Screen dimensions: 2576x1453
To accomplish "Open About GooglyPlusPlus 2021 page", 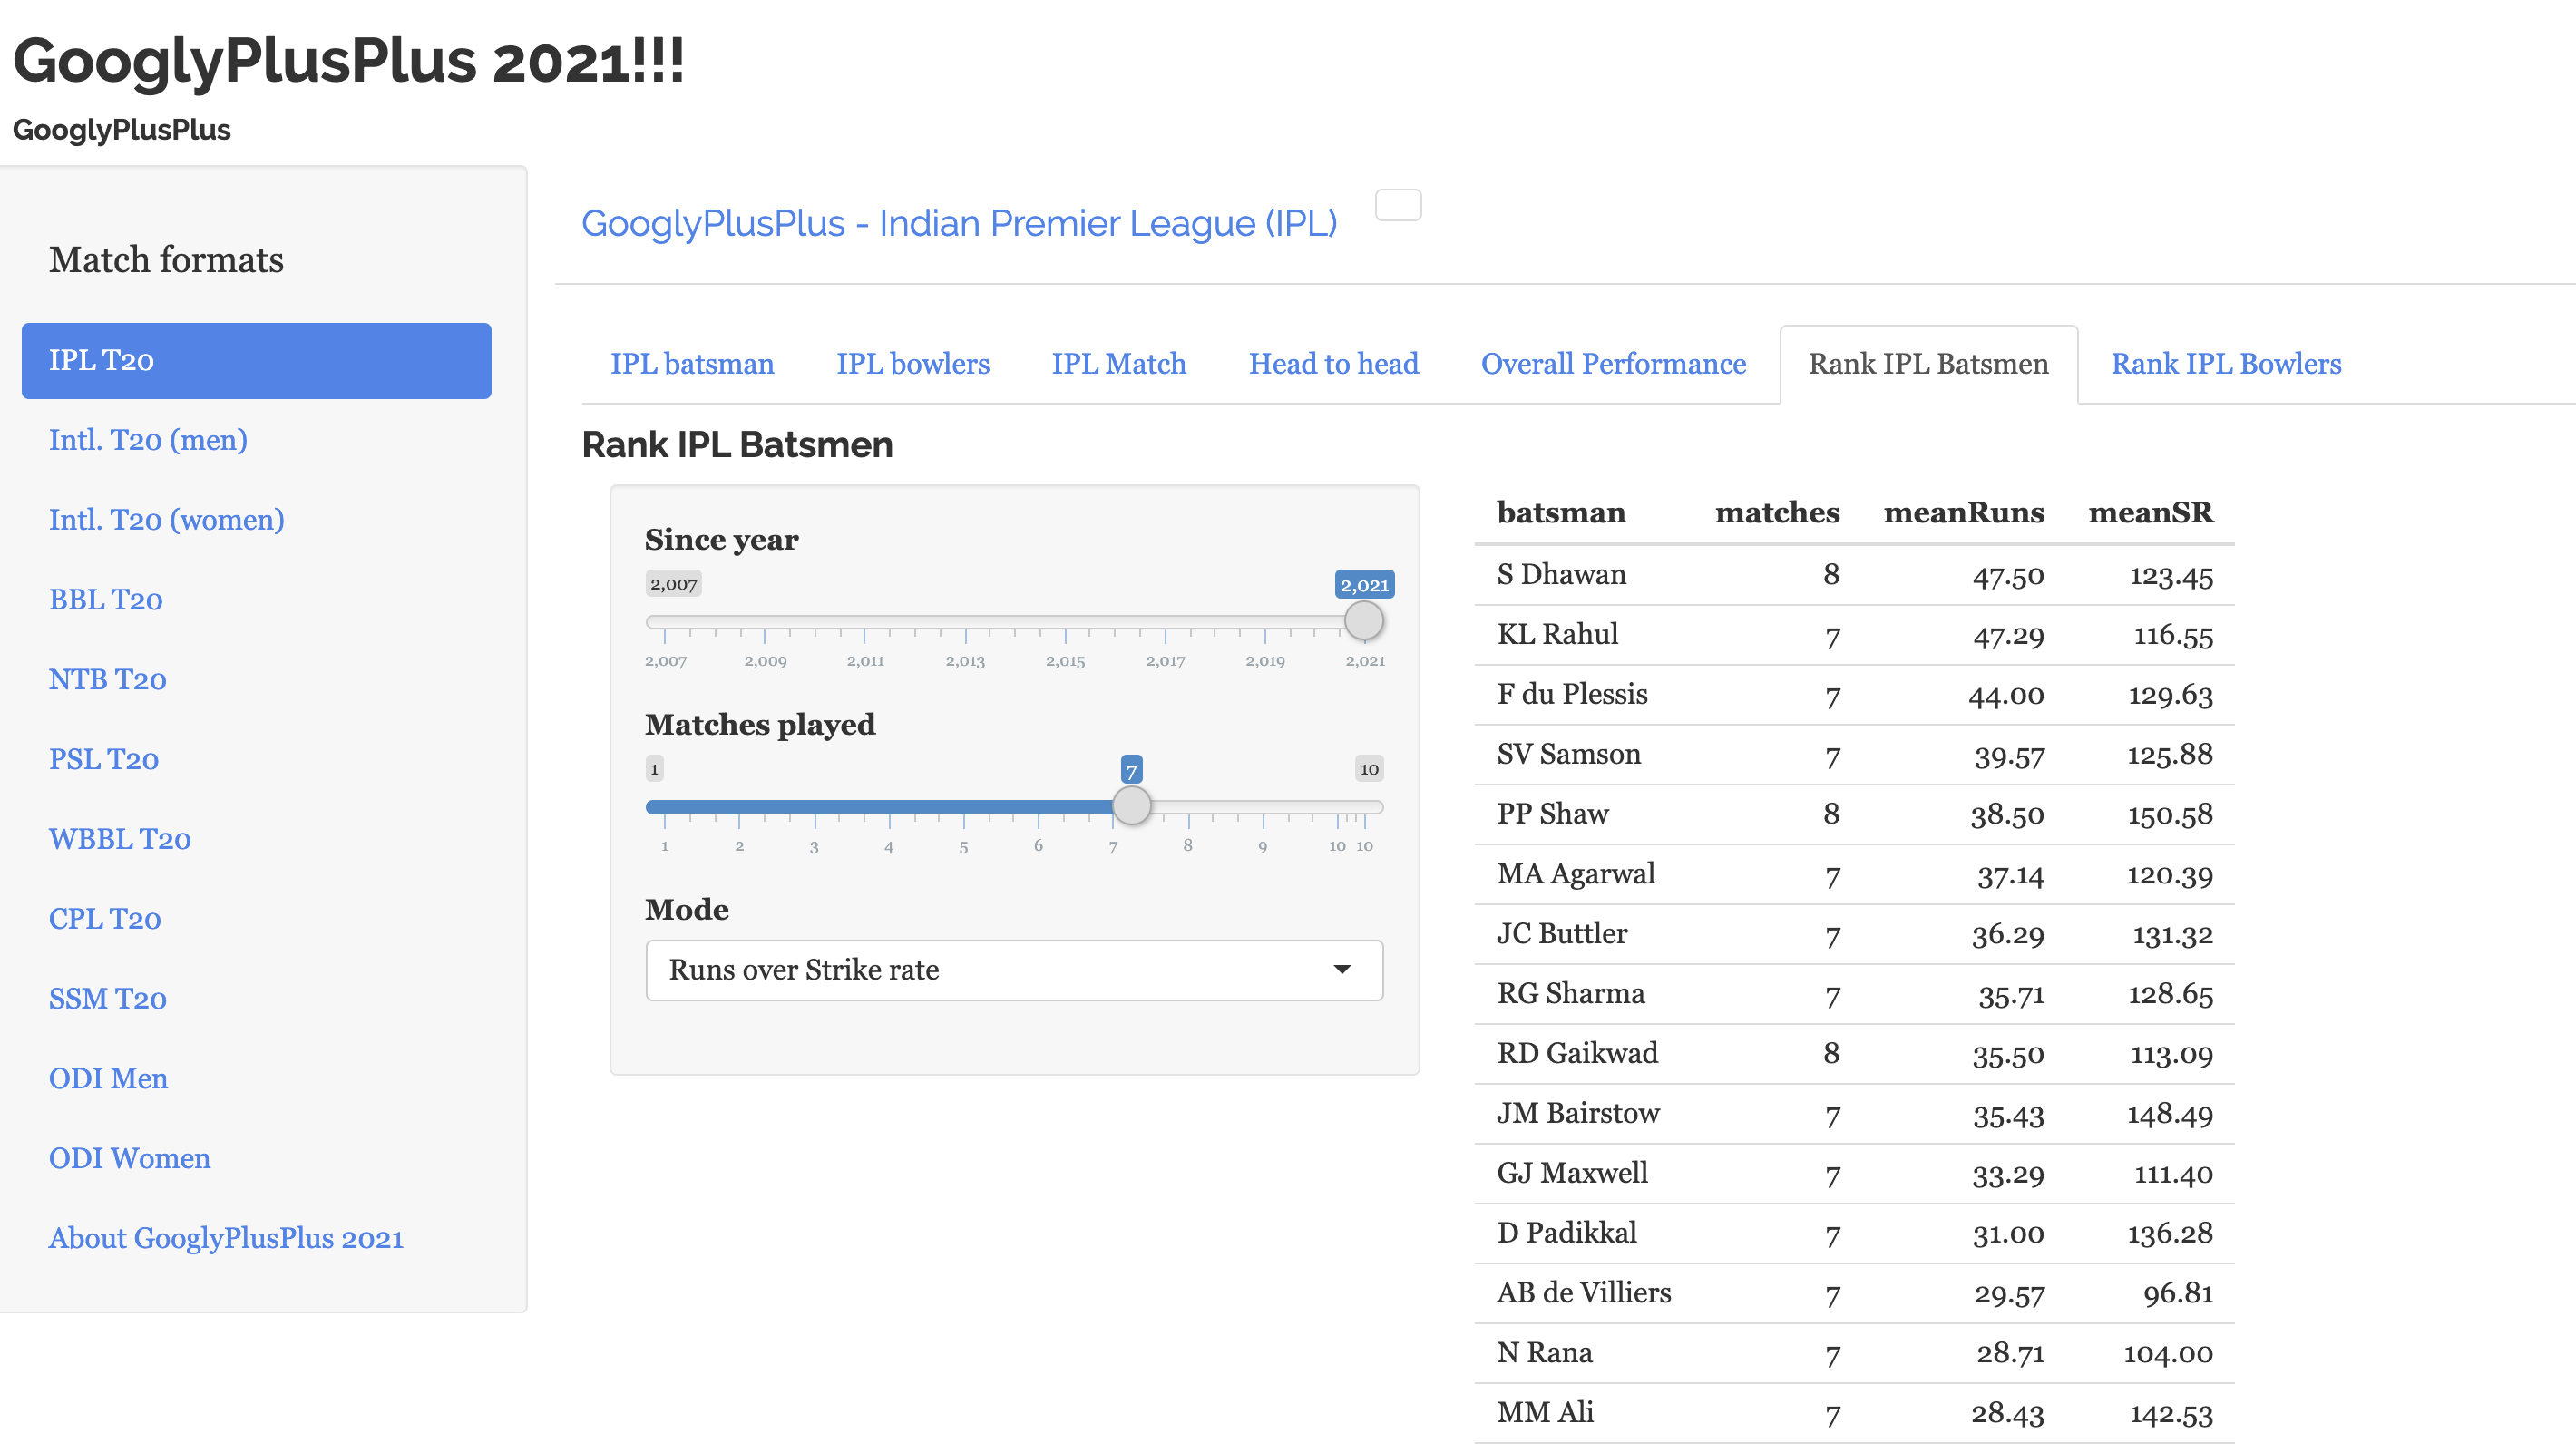I will [226, 1238].
